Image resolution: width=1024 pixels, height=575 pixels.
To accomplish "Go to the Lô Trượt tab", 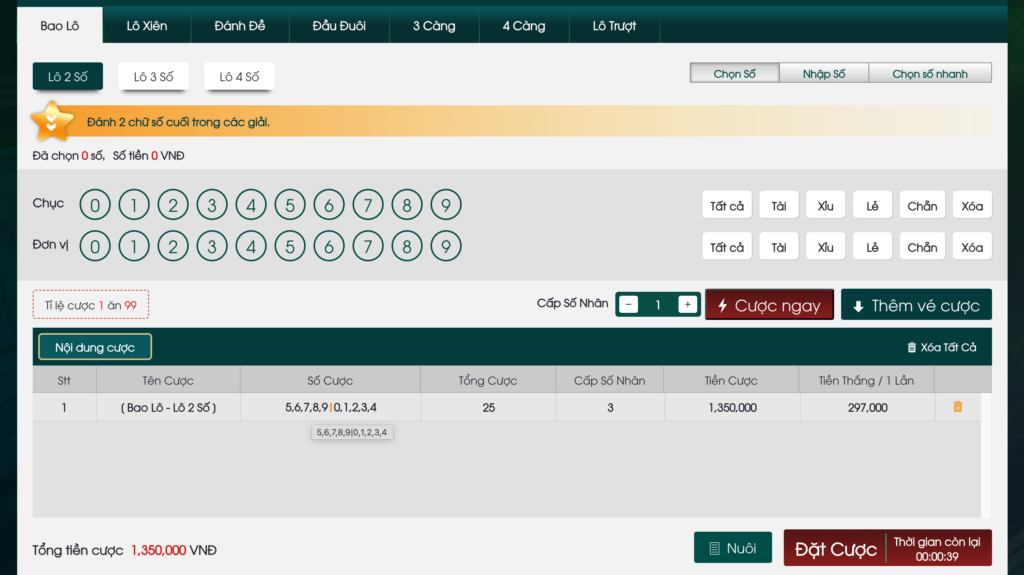I will 614,26.
